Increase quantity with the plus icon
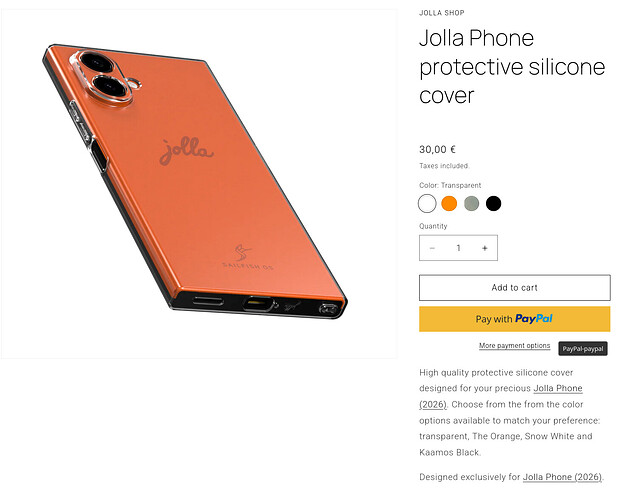Screen dimensions: 641x500 click(484, 248)
